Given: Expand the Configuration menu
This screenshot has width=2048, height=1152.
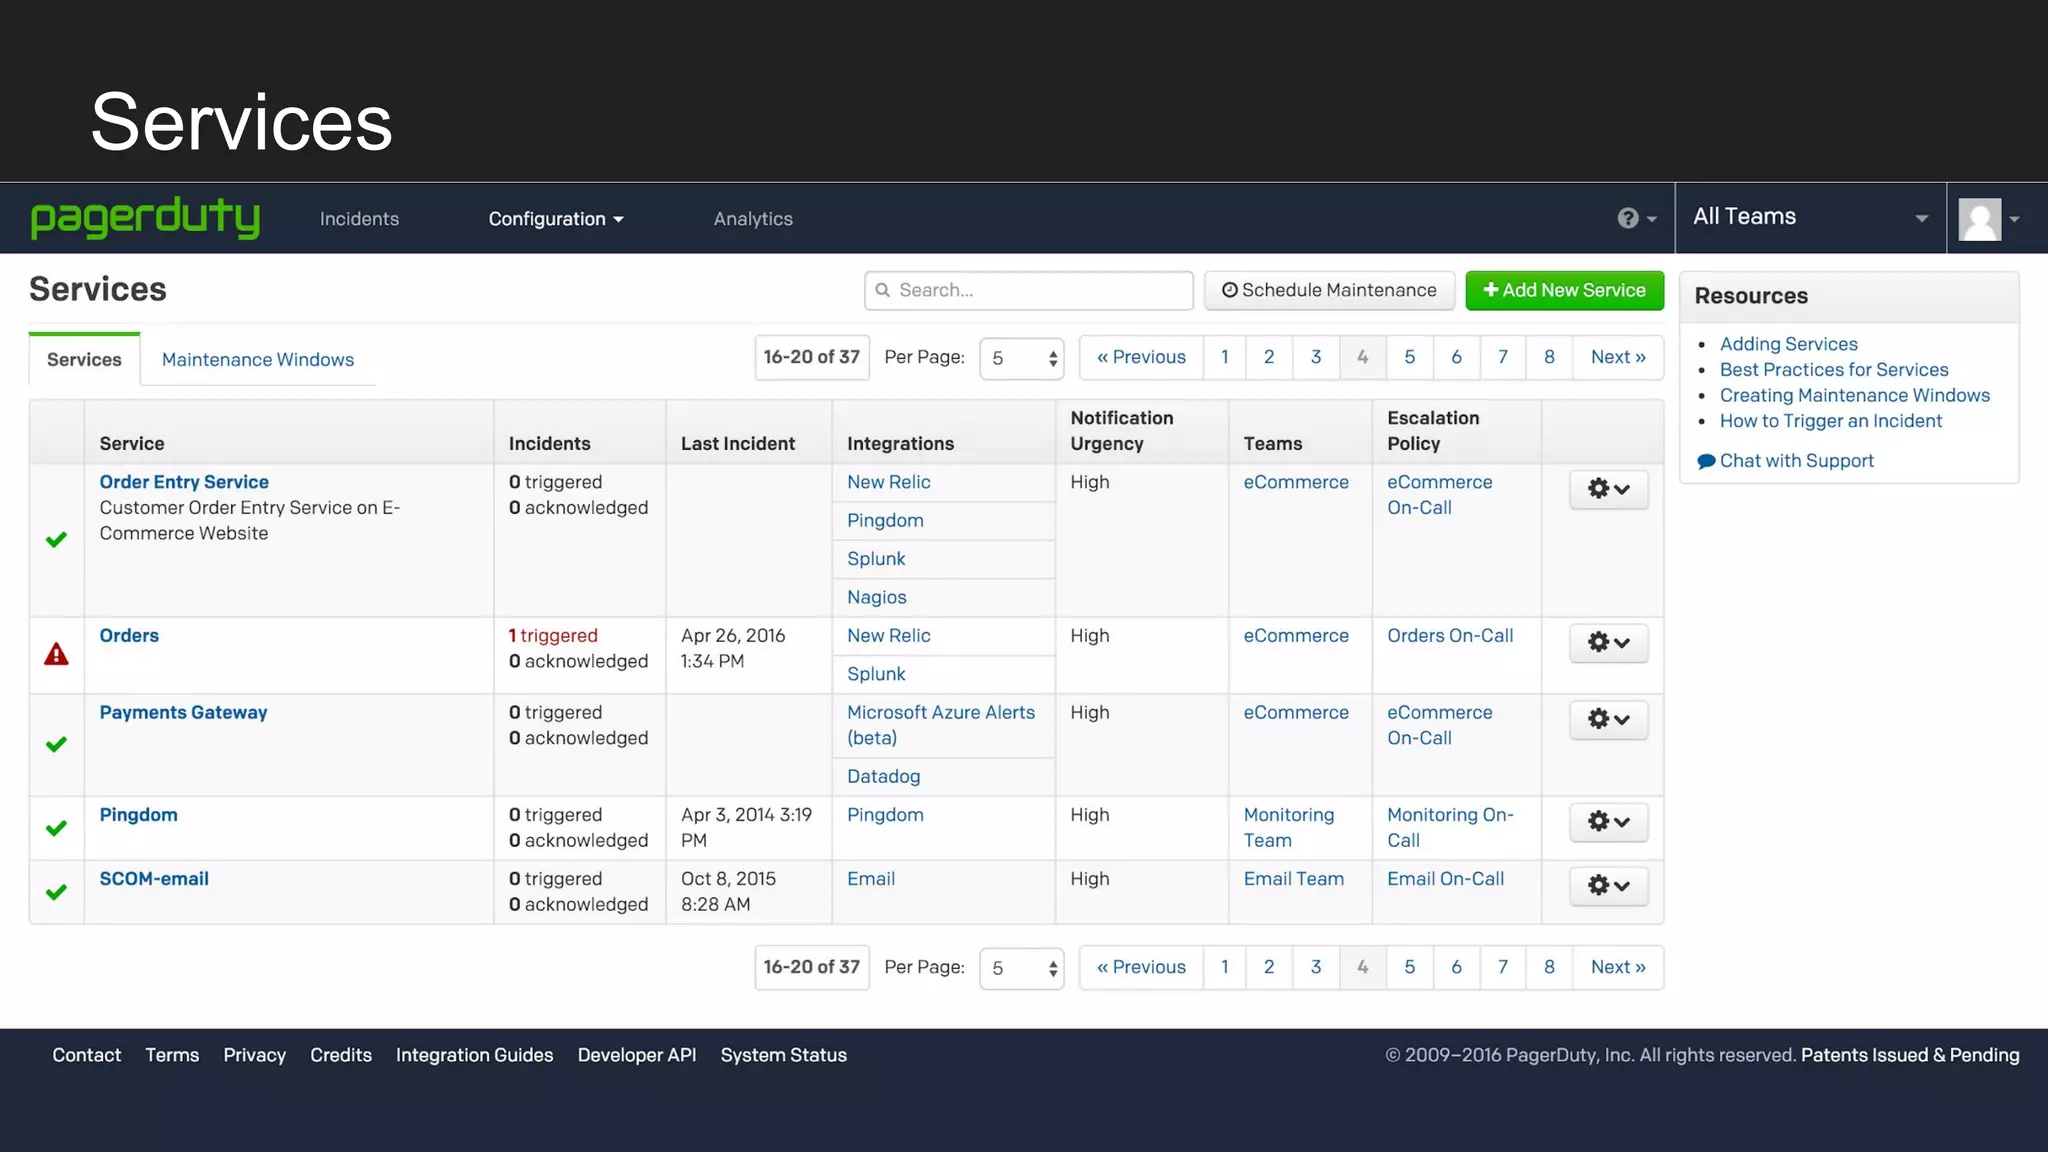Looking at the screenshot, I should pos(556,219).
